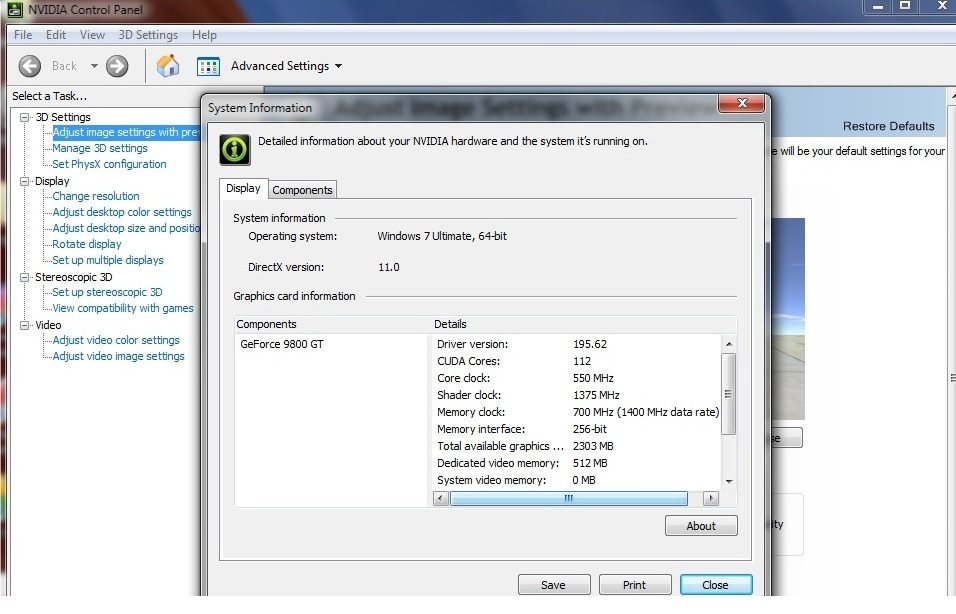Select Set up stereoscopic 3D
Image resolution: width=956 pixels, height=614 pixels.
click(x=107, y=292)
